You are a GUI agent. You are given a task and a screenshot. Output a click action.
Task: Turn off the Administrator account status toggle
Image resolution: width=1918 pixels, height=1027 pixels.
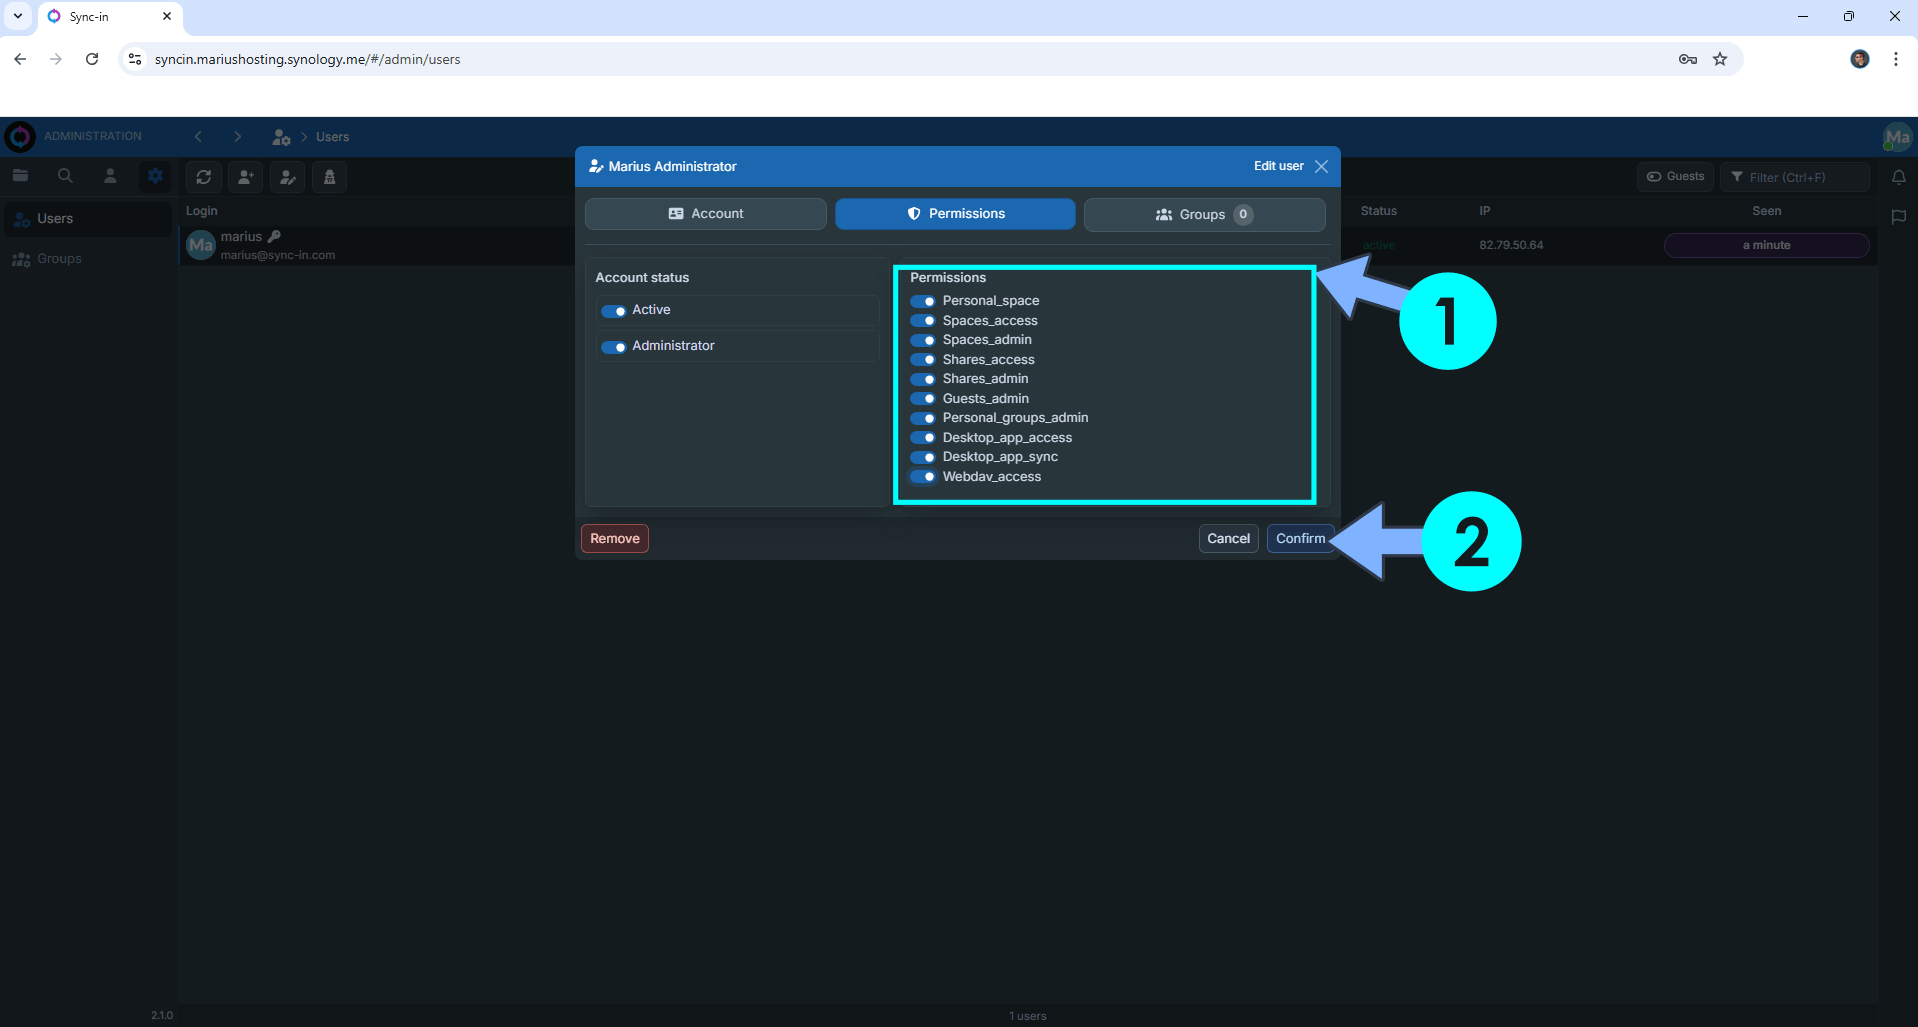[x=613, y=347]
